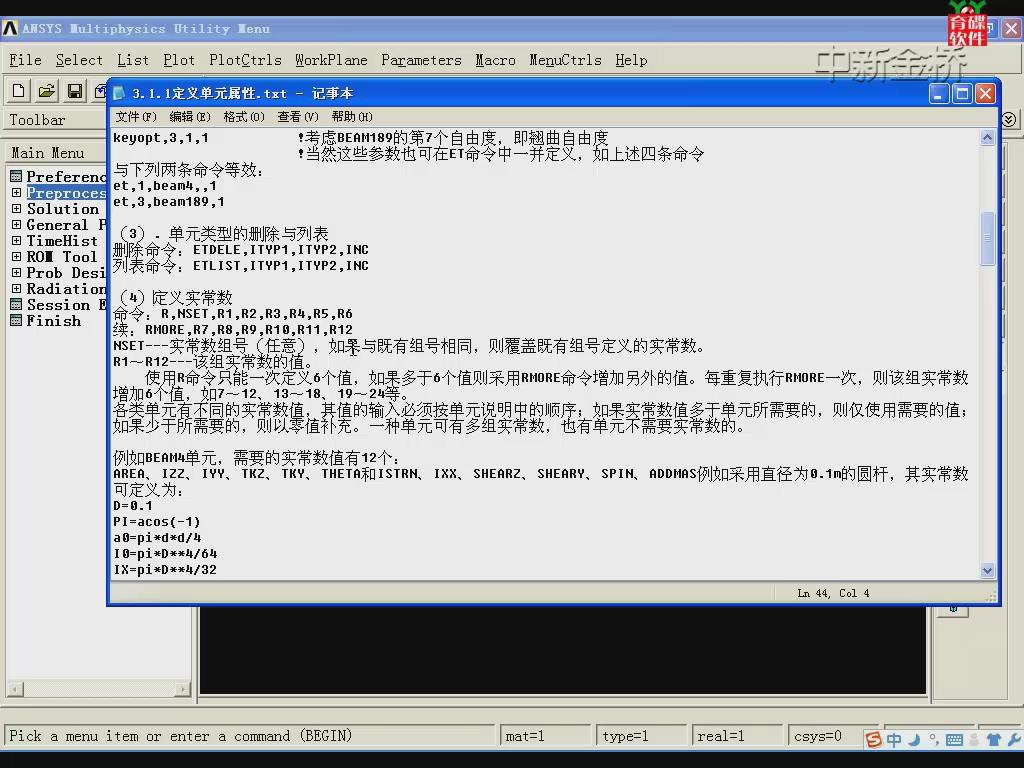Open the skin shirt icon on the IME bar

coord(994,739)
